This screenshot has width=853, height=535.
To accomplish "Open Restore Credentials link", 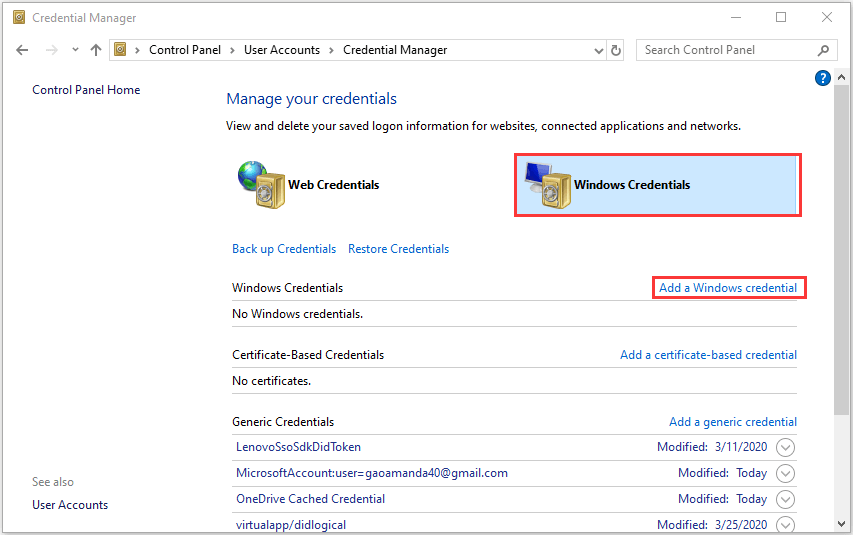I will click(x=398, y=249).
